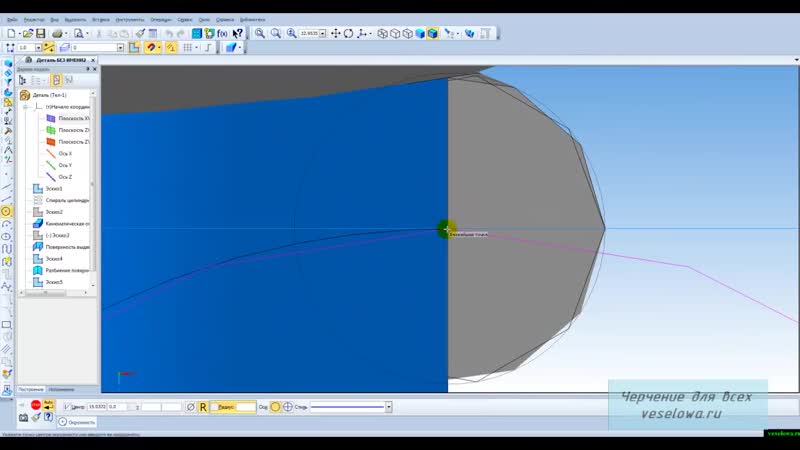Click the context help arrow icon
Image resolution: width=800 pixels, height=450 pixels.
coord(238,33)
